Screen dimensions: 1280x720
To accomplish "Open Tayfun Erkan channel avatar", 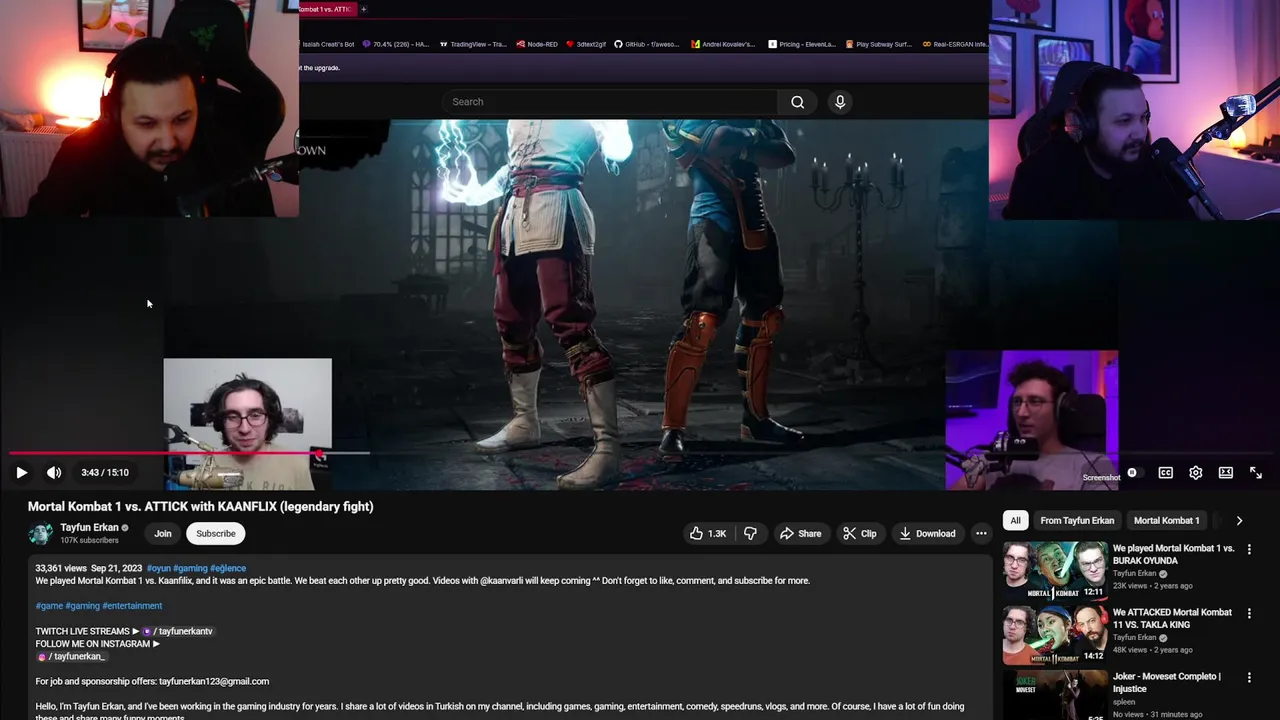I will click(x=40, y=534).
